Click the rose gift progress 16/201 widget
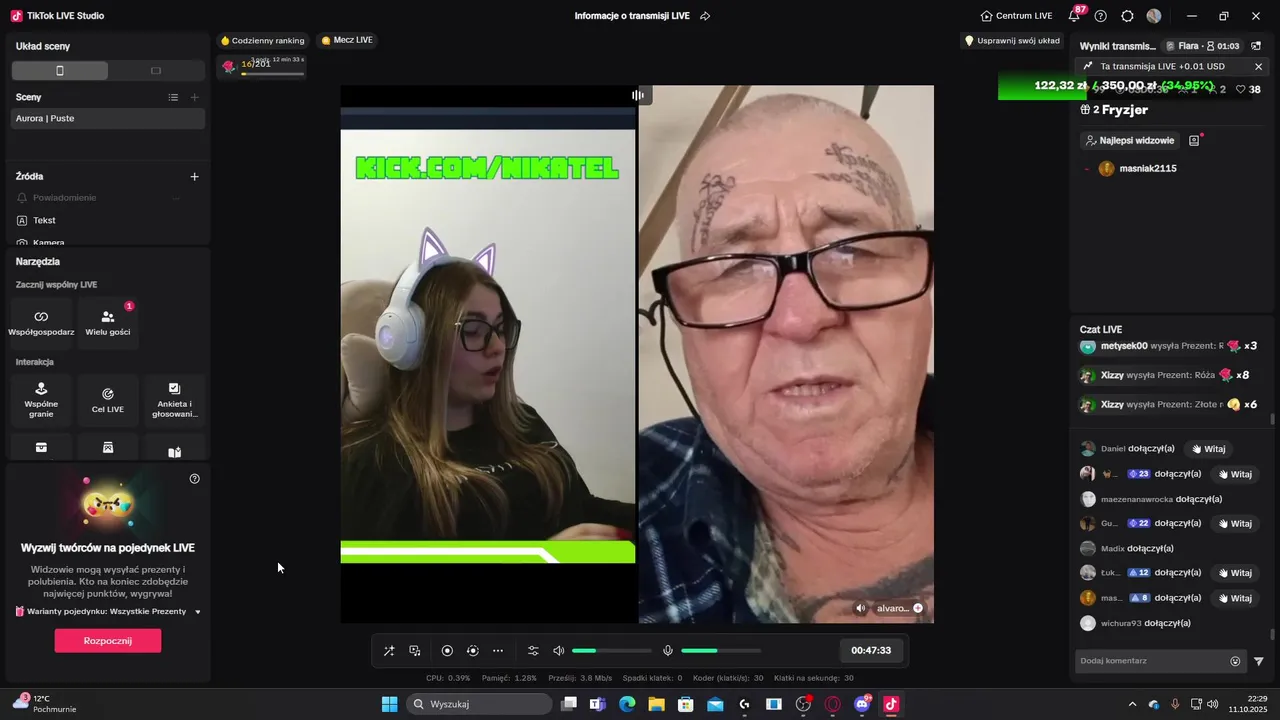The height and width of the screenshot is (720, 1280). pos(262,66)
